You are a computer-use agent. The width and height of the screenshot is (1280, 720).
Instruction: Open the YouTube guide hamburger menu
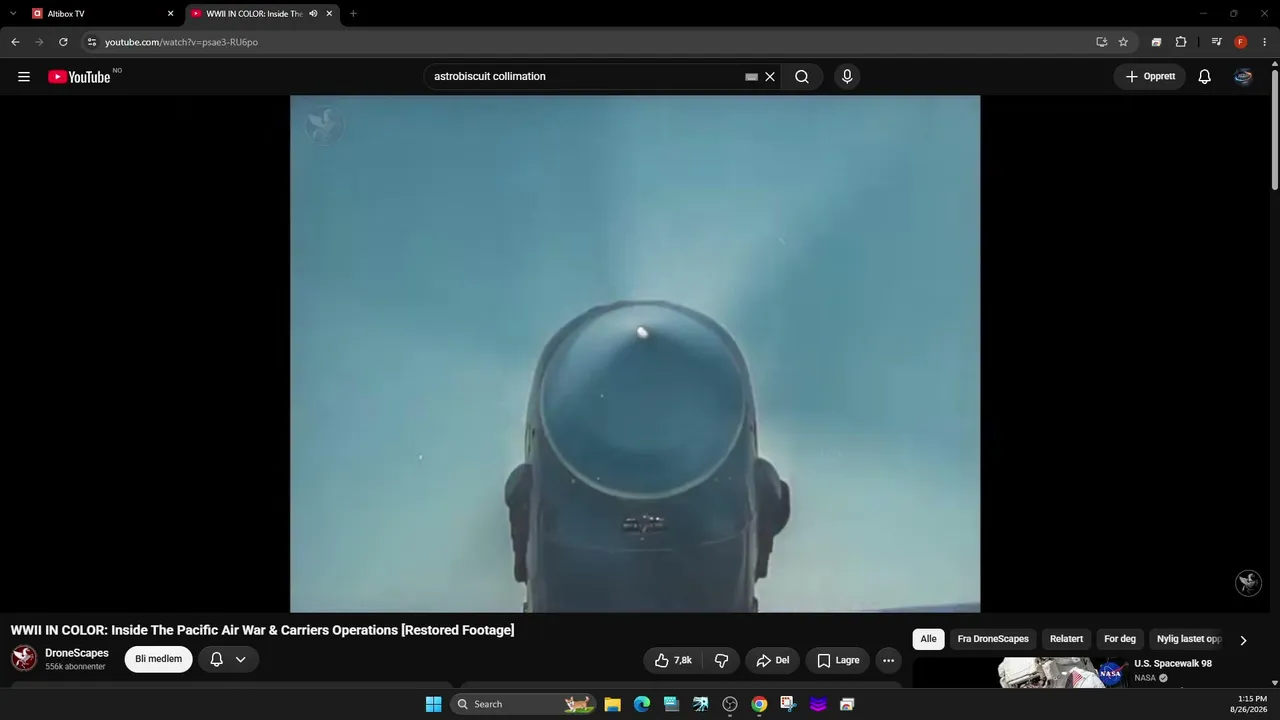pyautogui.click(x=24, y=77)
